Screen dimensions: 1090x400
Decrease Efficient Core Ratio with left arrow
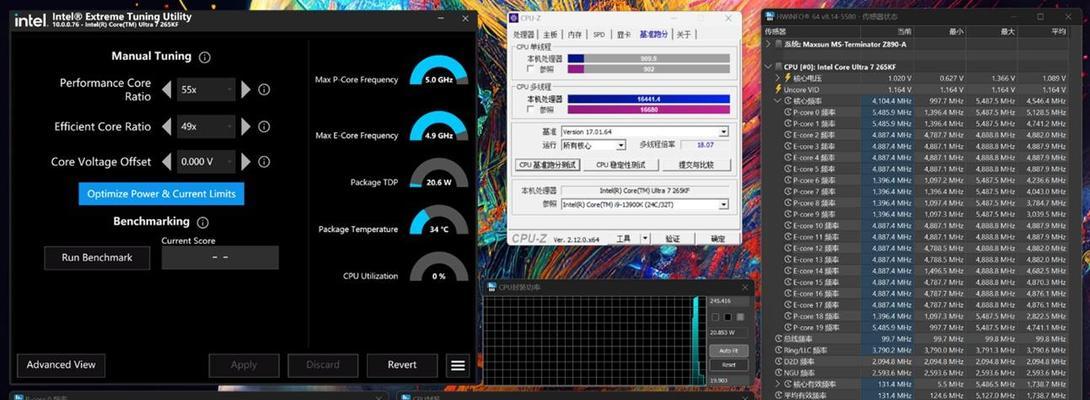(166, 126)
